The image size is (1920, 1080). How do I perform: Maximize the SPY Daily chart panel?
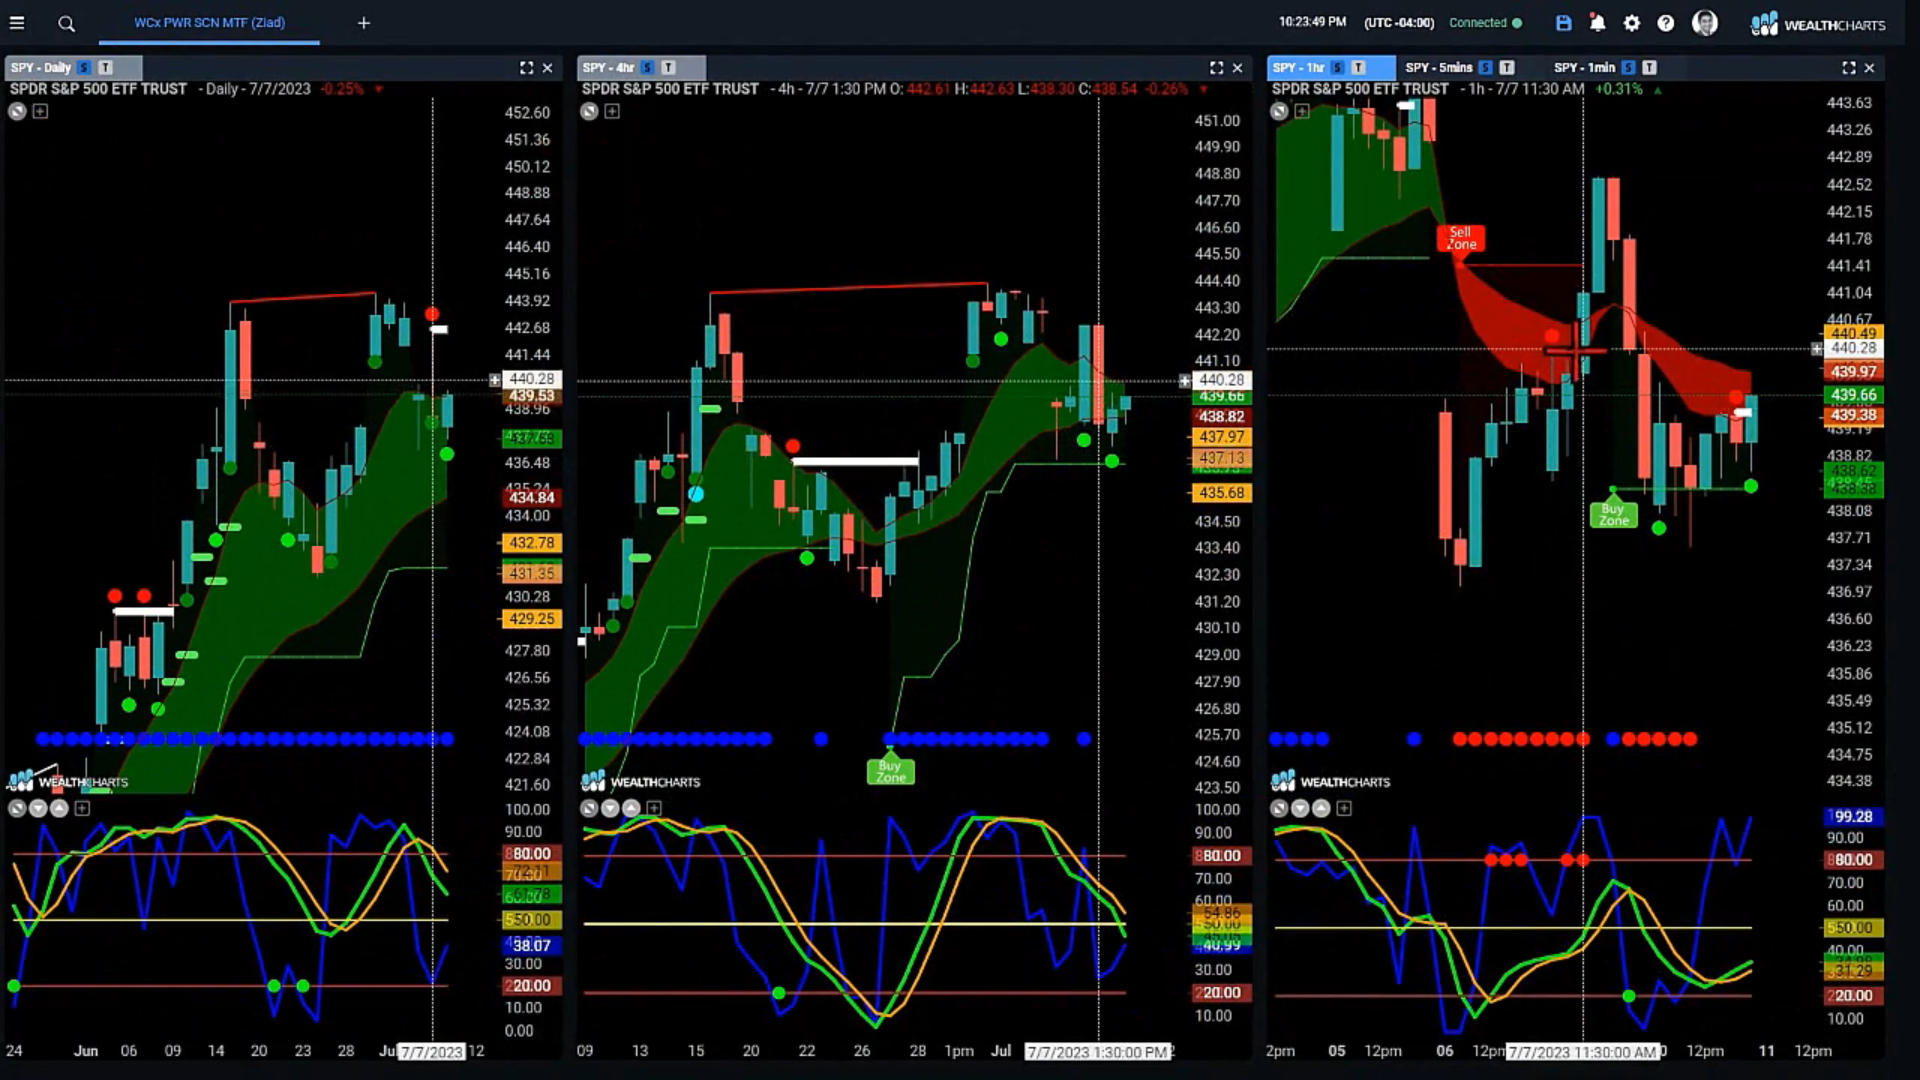click(x=526, y=68)
